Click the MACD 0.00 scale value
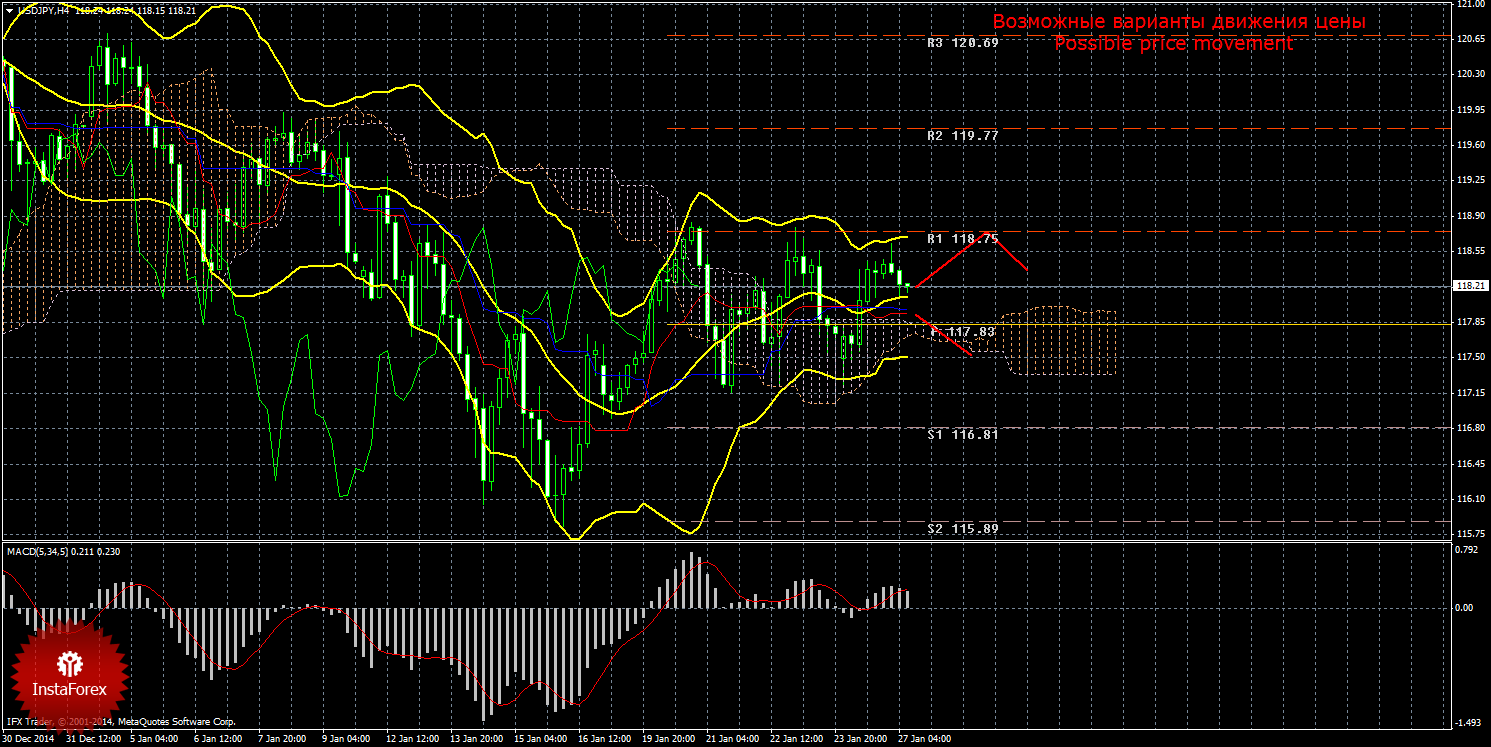 pos(1465,607)
